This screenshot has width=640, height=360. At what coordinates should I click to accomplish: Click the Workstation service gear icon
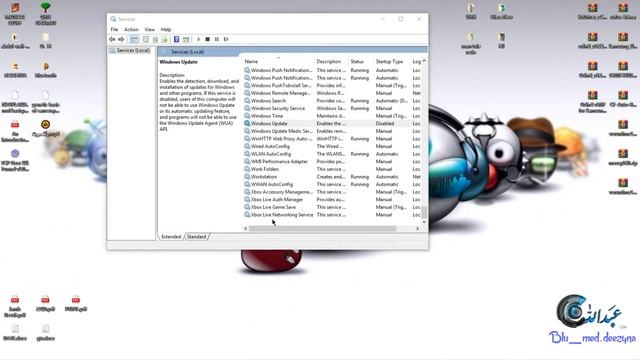247,177
